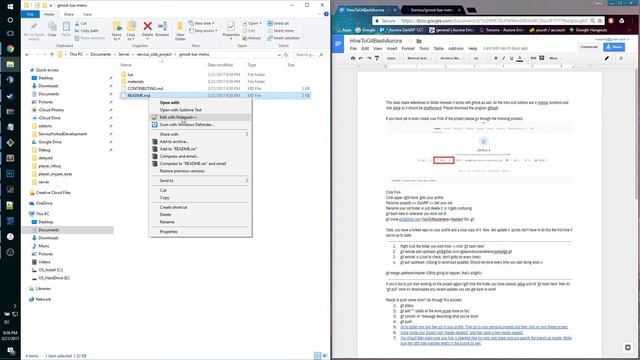Click the move-to-folder icon beside document title
The width and height of the screenshot is (640, 360).
(419, 41)
